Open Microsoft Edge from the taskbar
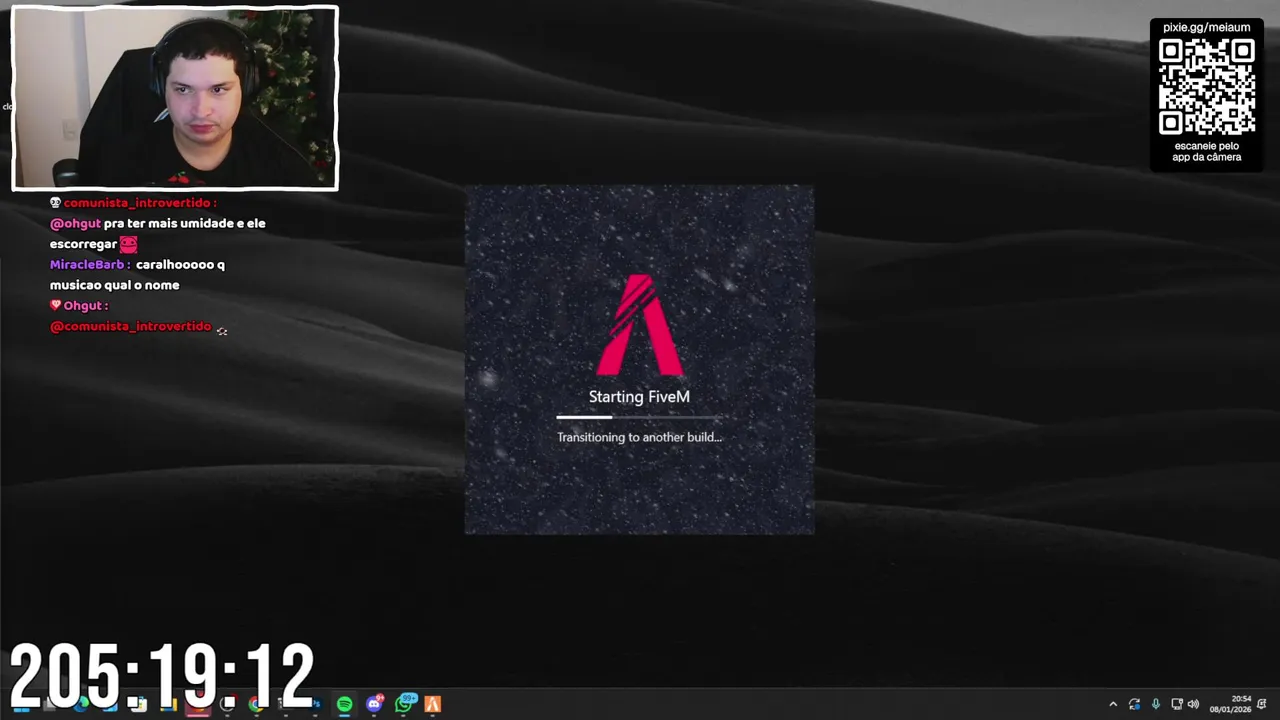1280x720 pixels. (82, 704)
